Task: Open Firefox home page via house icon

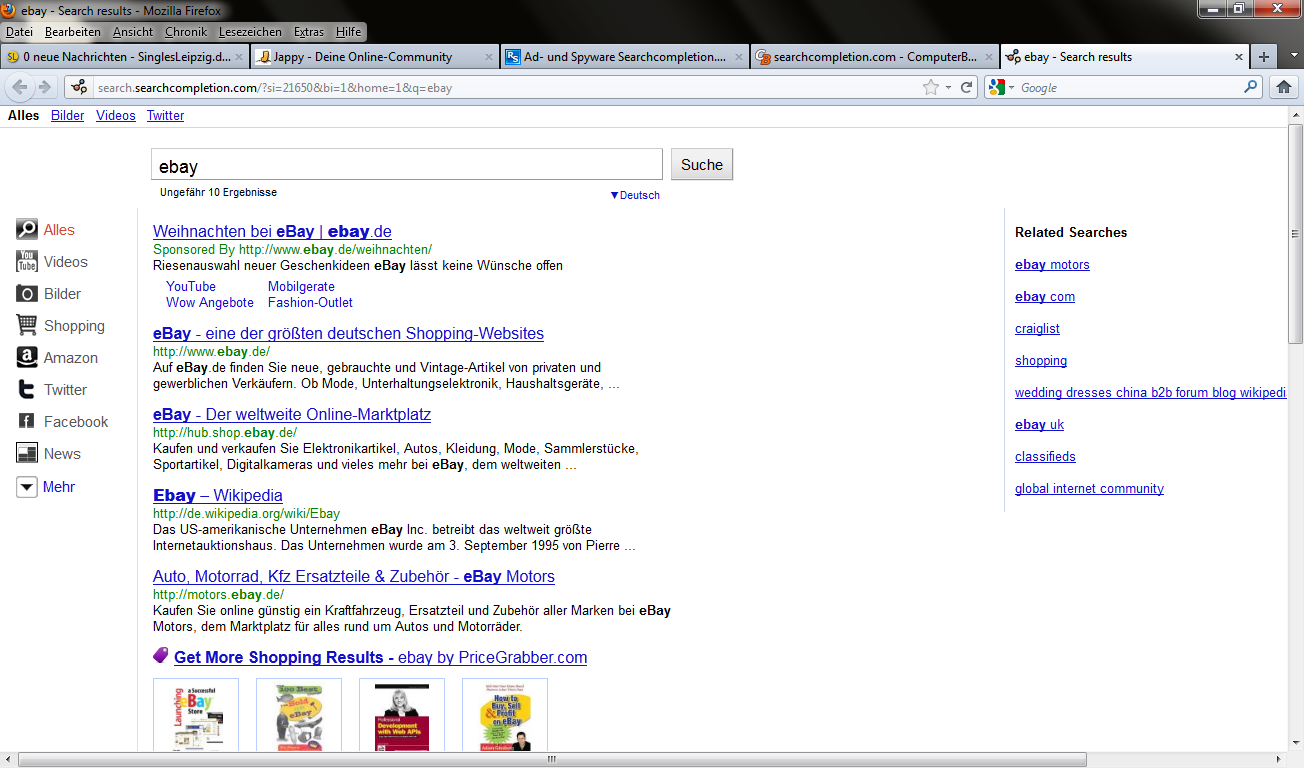Action: 1284,87
